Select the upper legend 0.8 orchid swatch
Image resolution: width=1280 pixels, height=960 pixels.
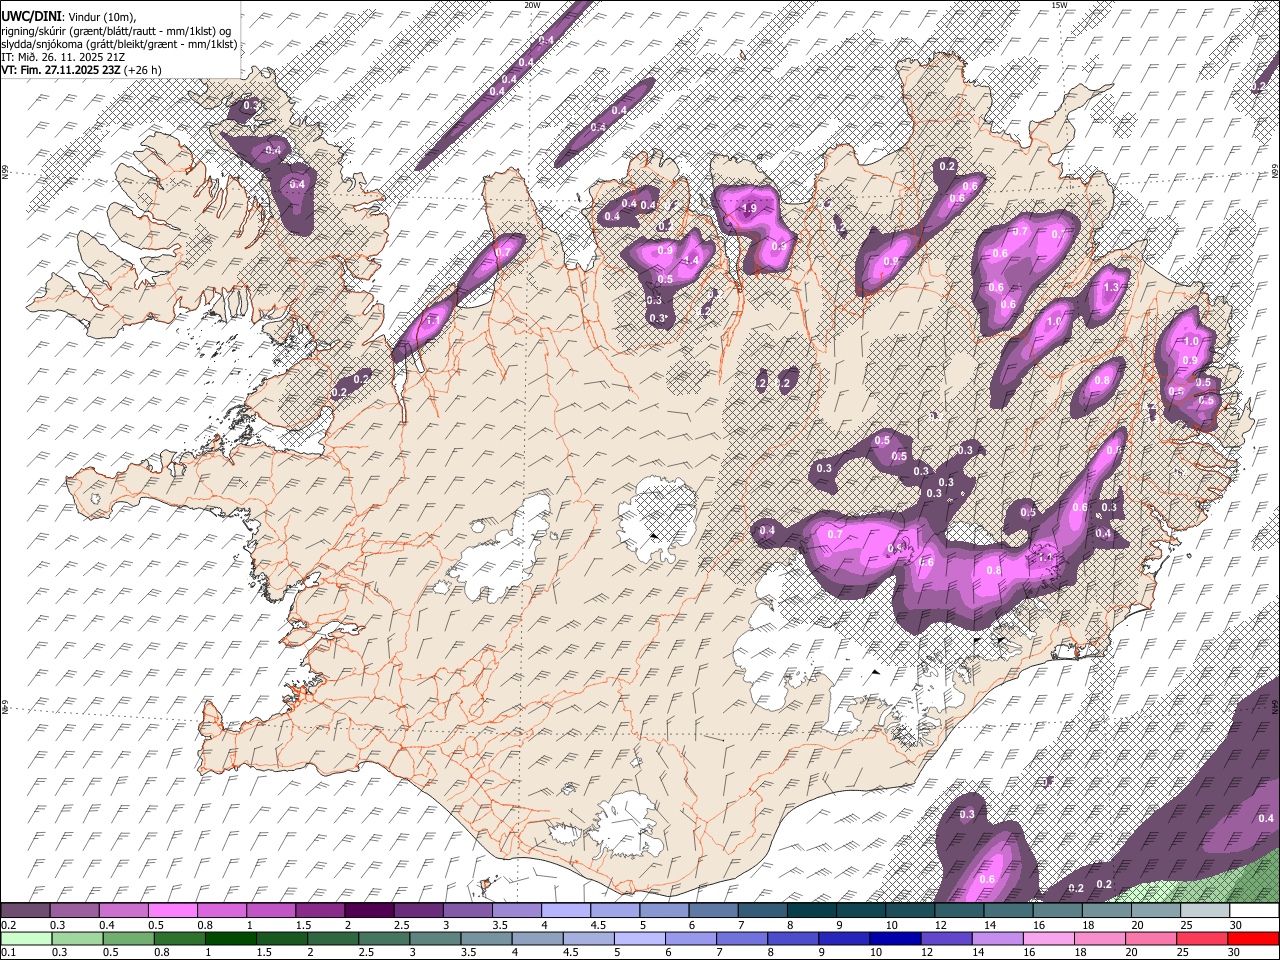221,910
